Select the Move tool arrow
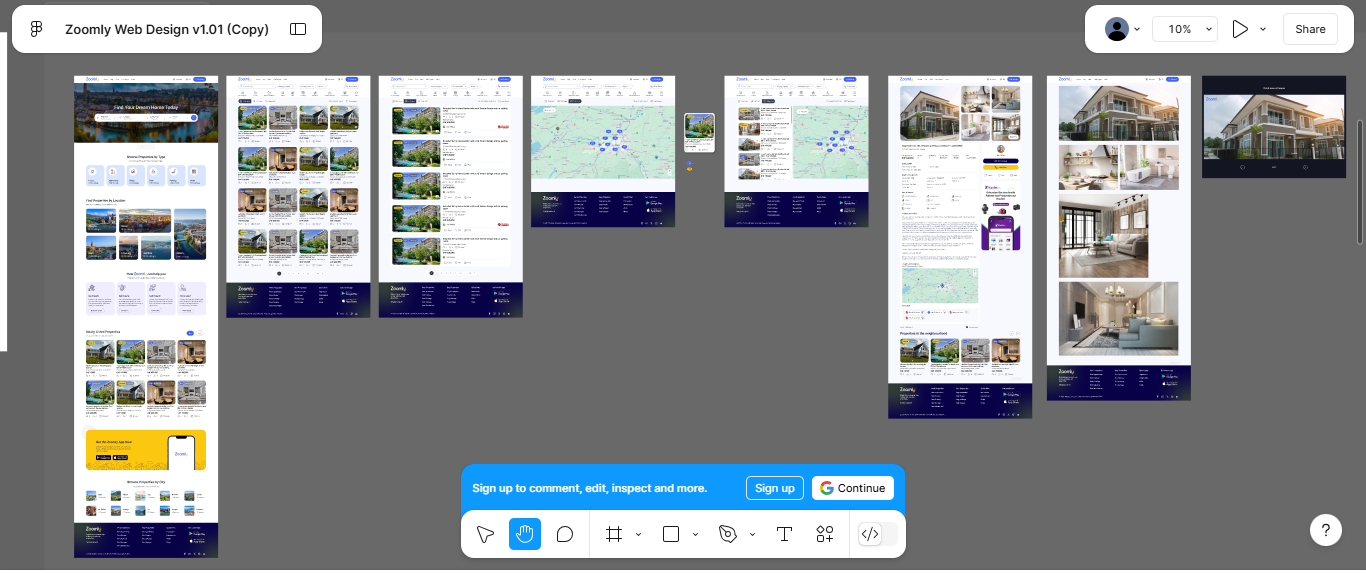 [x=485, y=534]
